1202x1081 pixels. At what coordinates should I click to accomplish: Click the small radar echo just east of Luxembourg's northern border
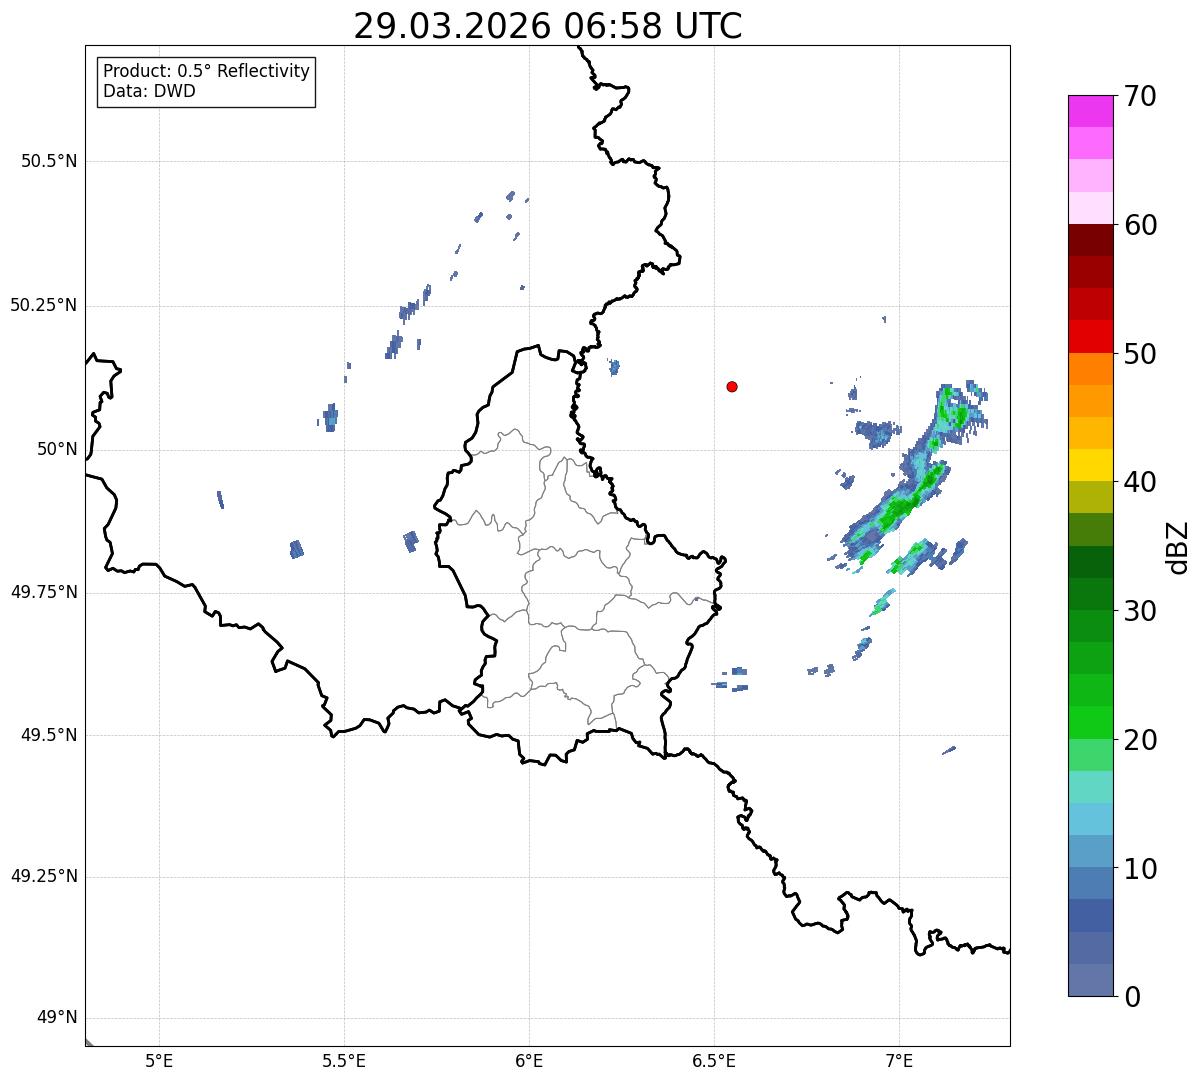click(x=614, y=367)
